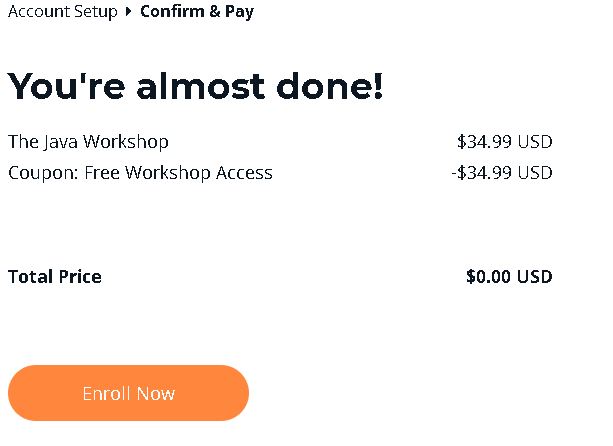Click "USD" beside the $0.00 total

[x=535, y=276]
